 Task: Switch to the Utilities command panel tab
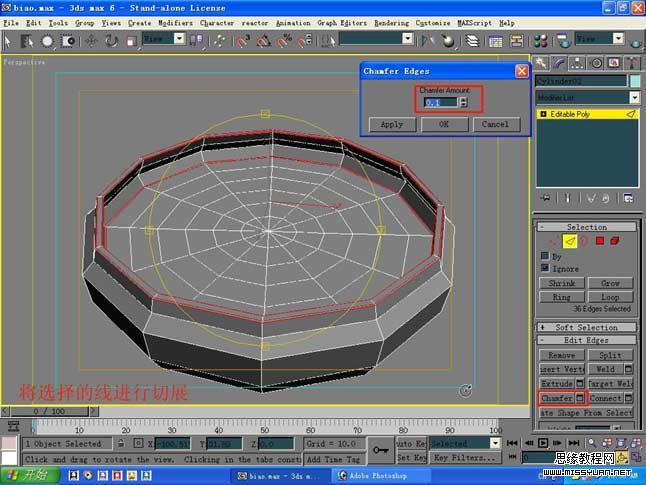coord(632,63)
